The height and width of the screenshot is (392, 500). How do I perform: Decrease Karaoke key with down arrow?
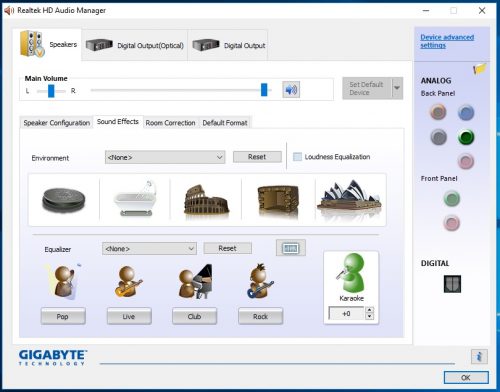(369, 317)
